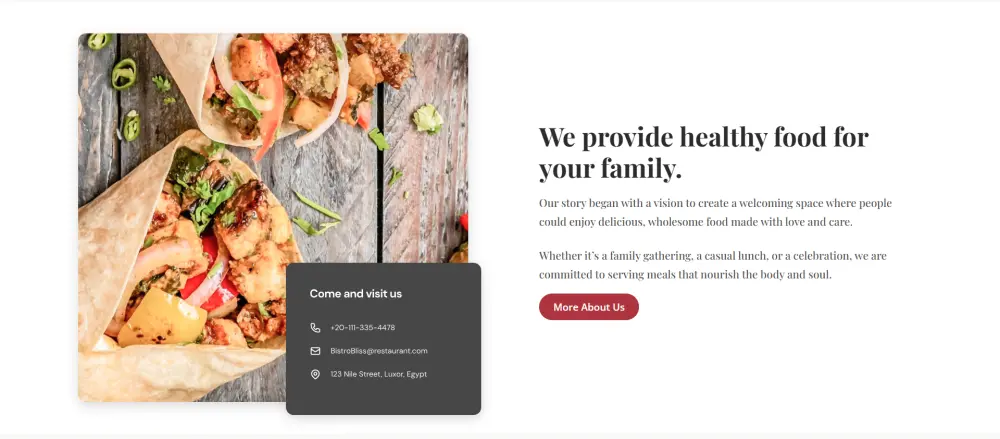Click the Our story began paragraph
The height and width of the screenshot is (439, 1000).
[715, 213]
